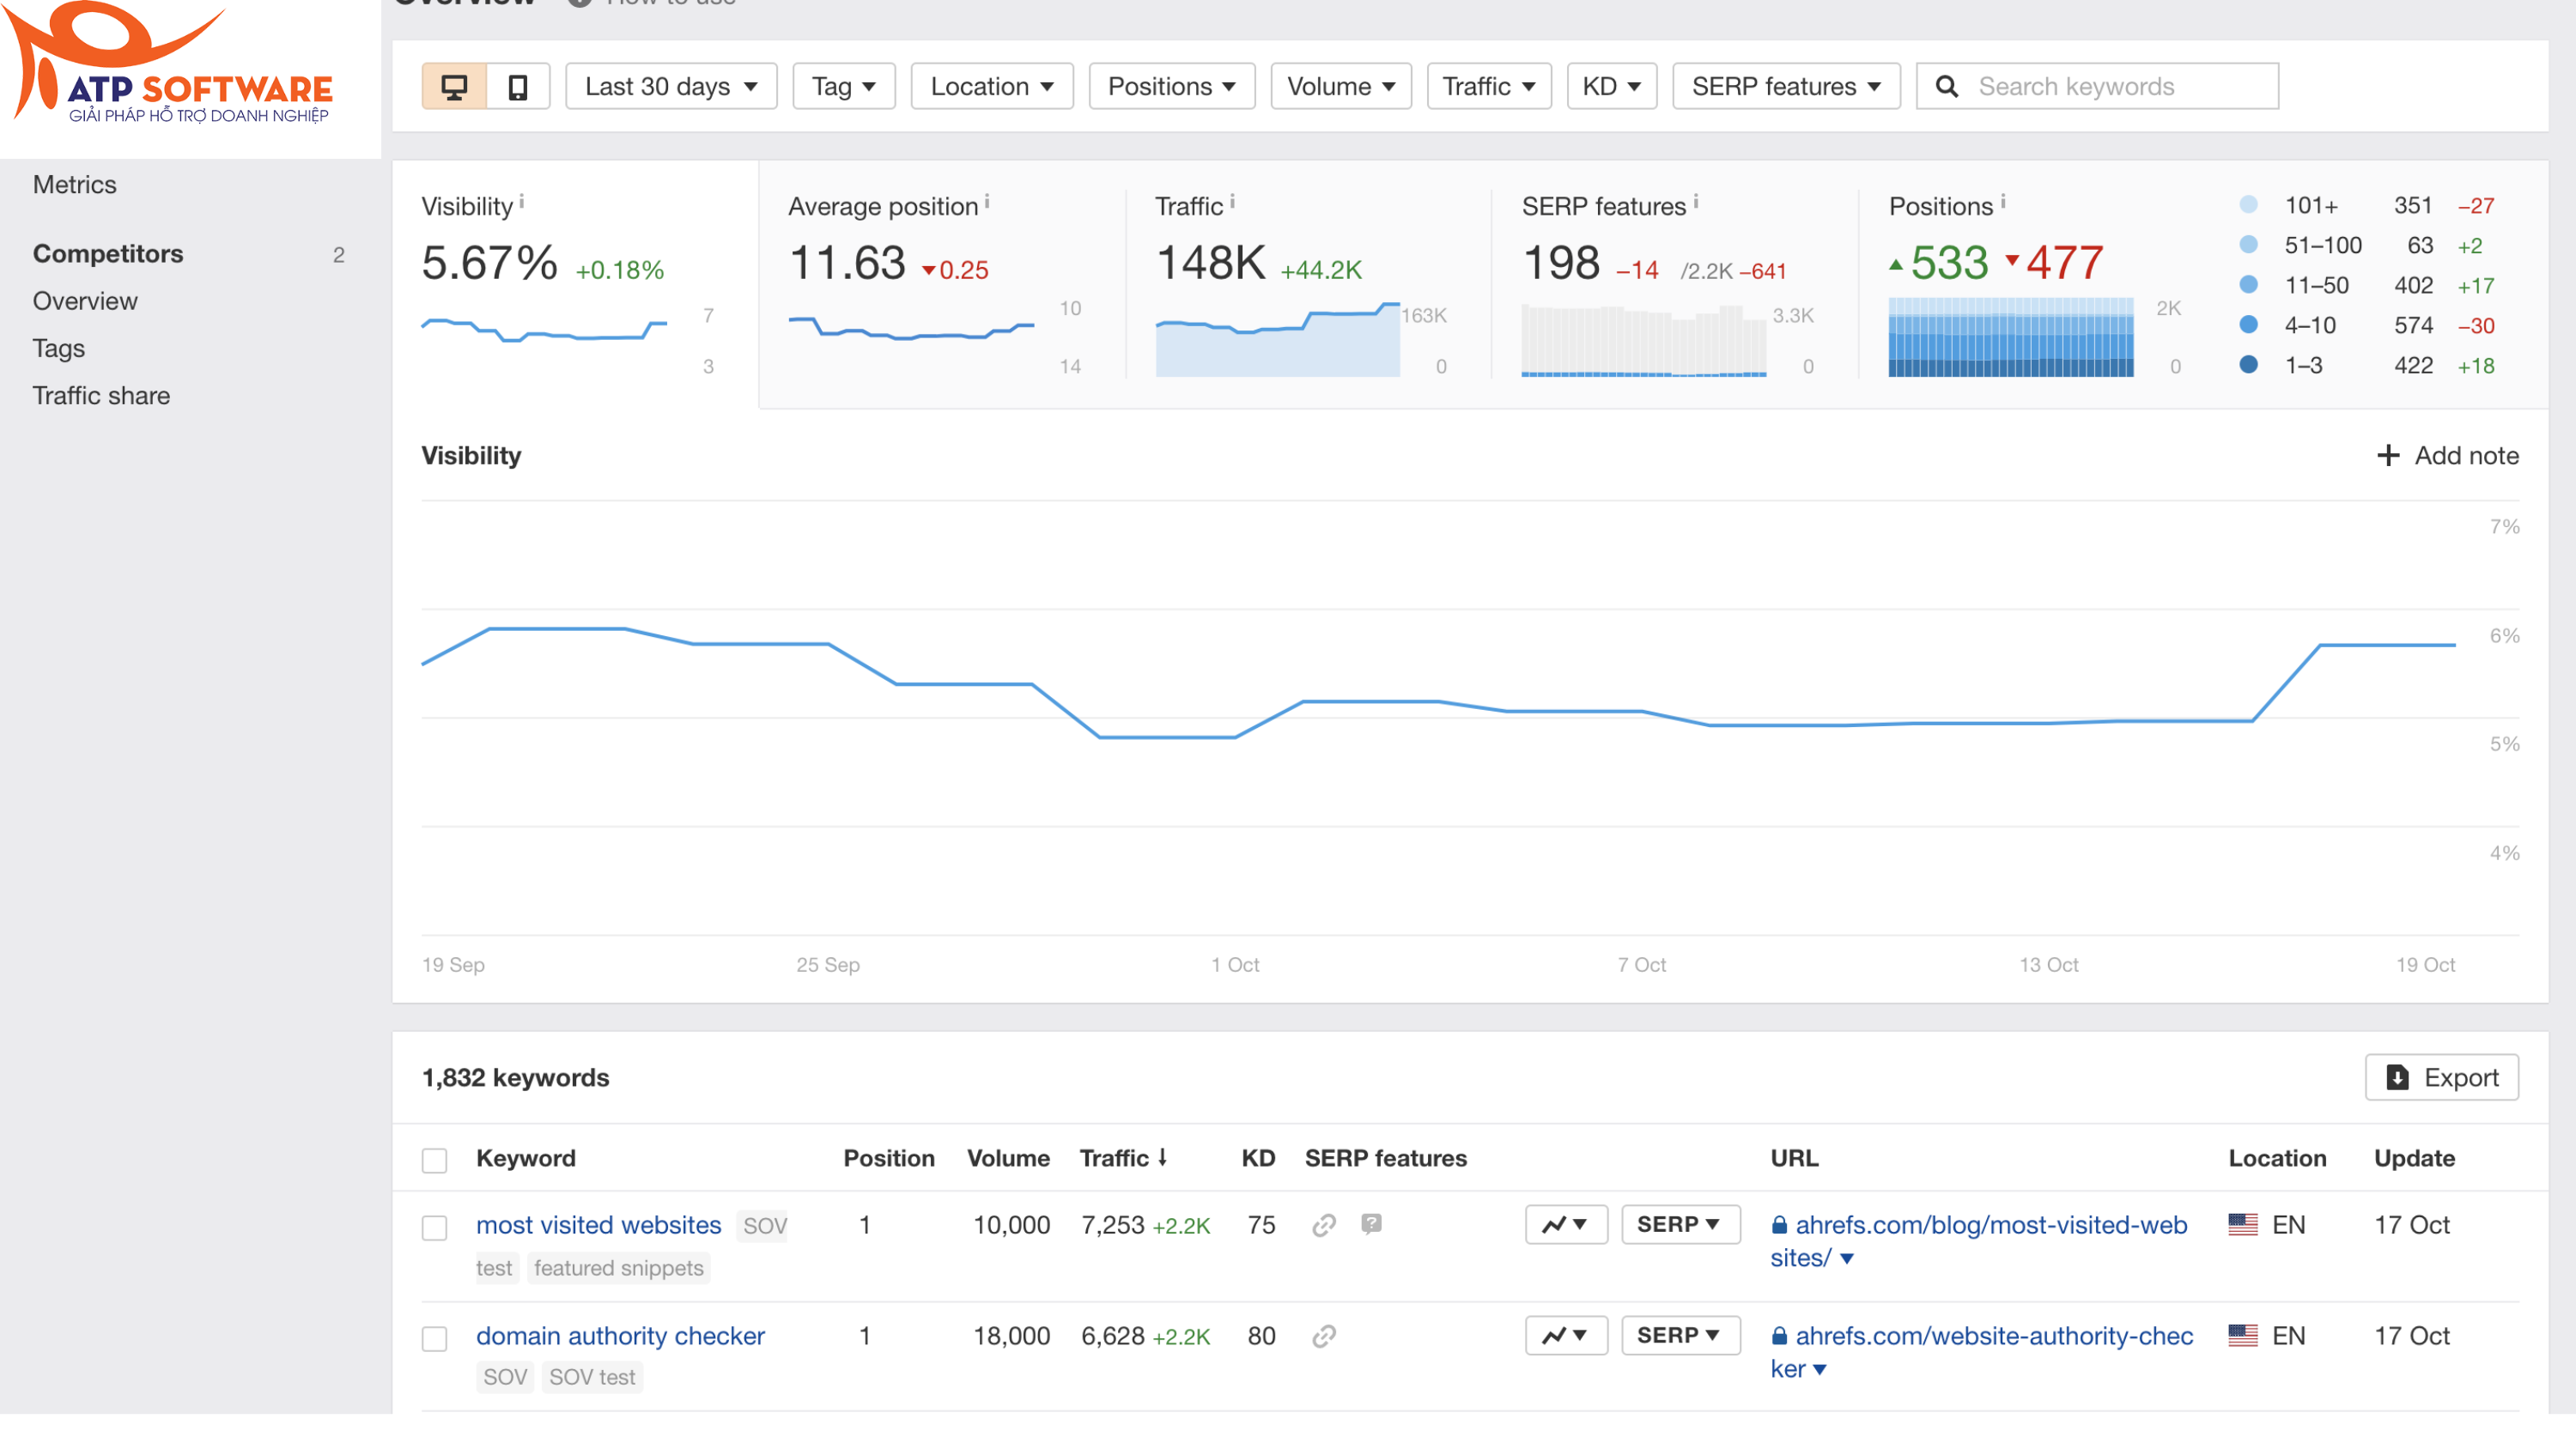
Task: Check the most visited websites row
Action: (x=435, y=1227)
